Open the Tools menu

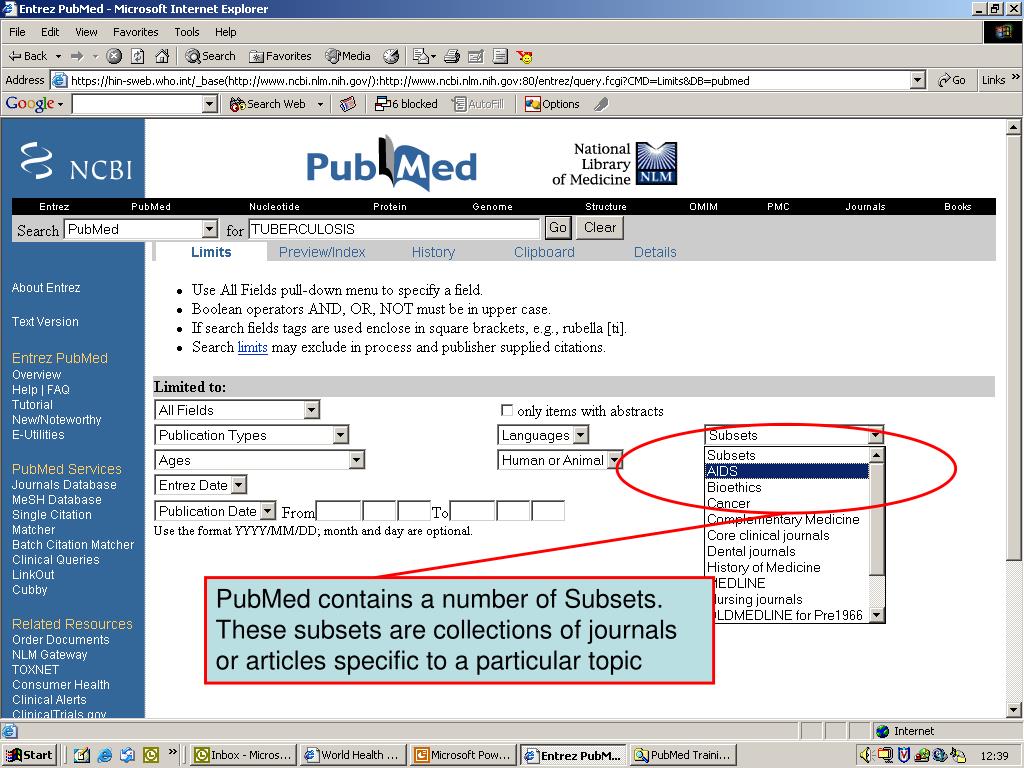click(187, 32)
